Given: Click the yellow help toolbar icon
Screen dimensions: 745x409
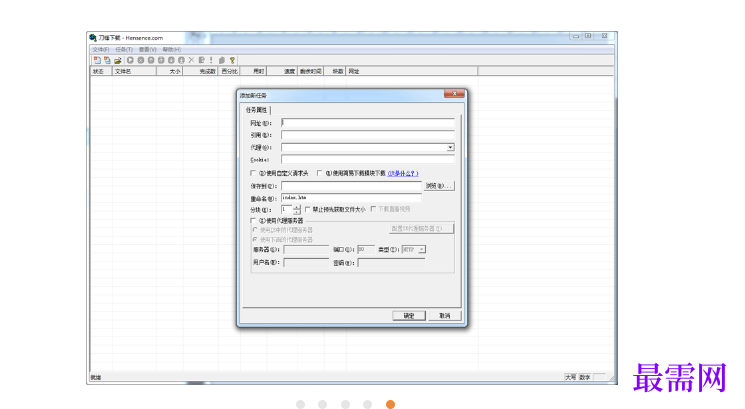Looking at the screenshot, I should (x=232, y=60).
